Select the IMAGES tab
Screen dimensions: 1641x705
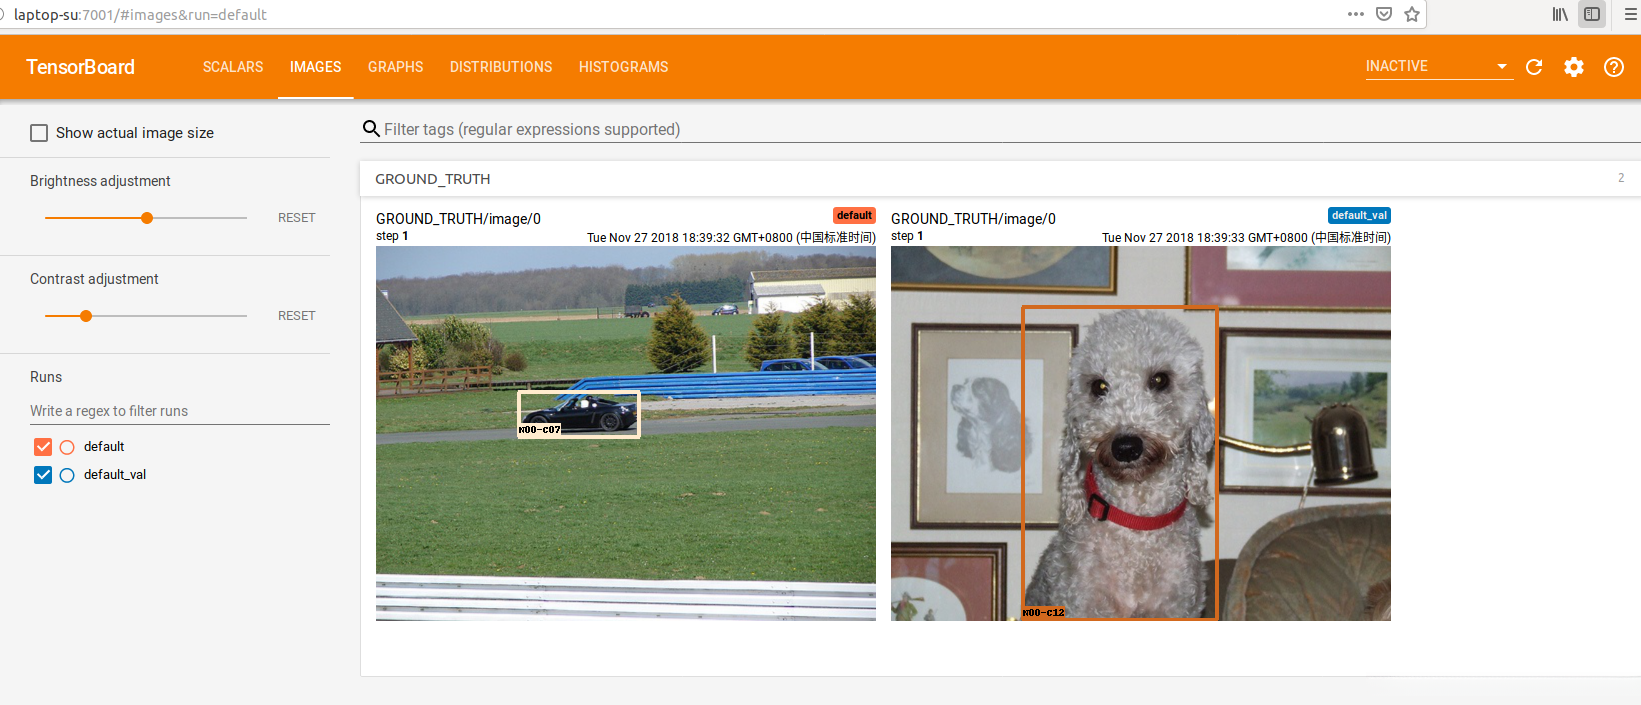315,67
